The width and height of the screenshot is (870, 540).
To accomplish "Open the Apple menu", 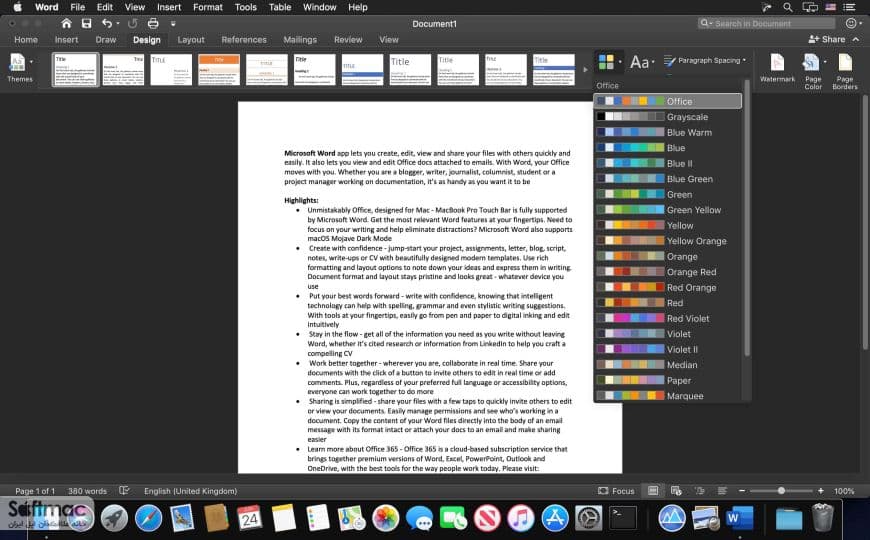I will (x=17, y=7).
